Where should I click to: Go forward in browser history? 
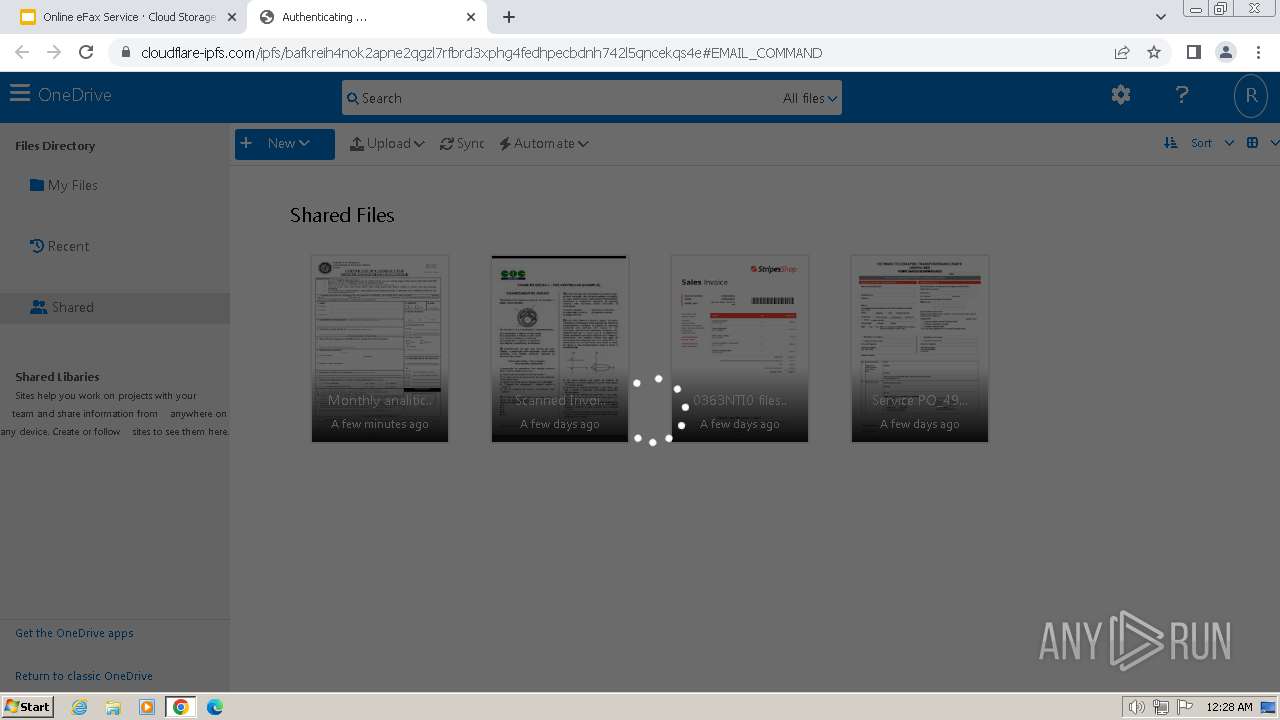pos(54,52)
